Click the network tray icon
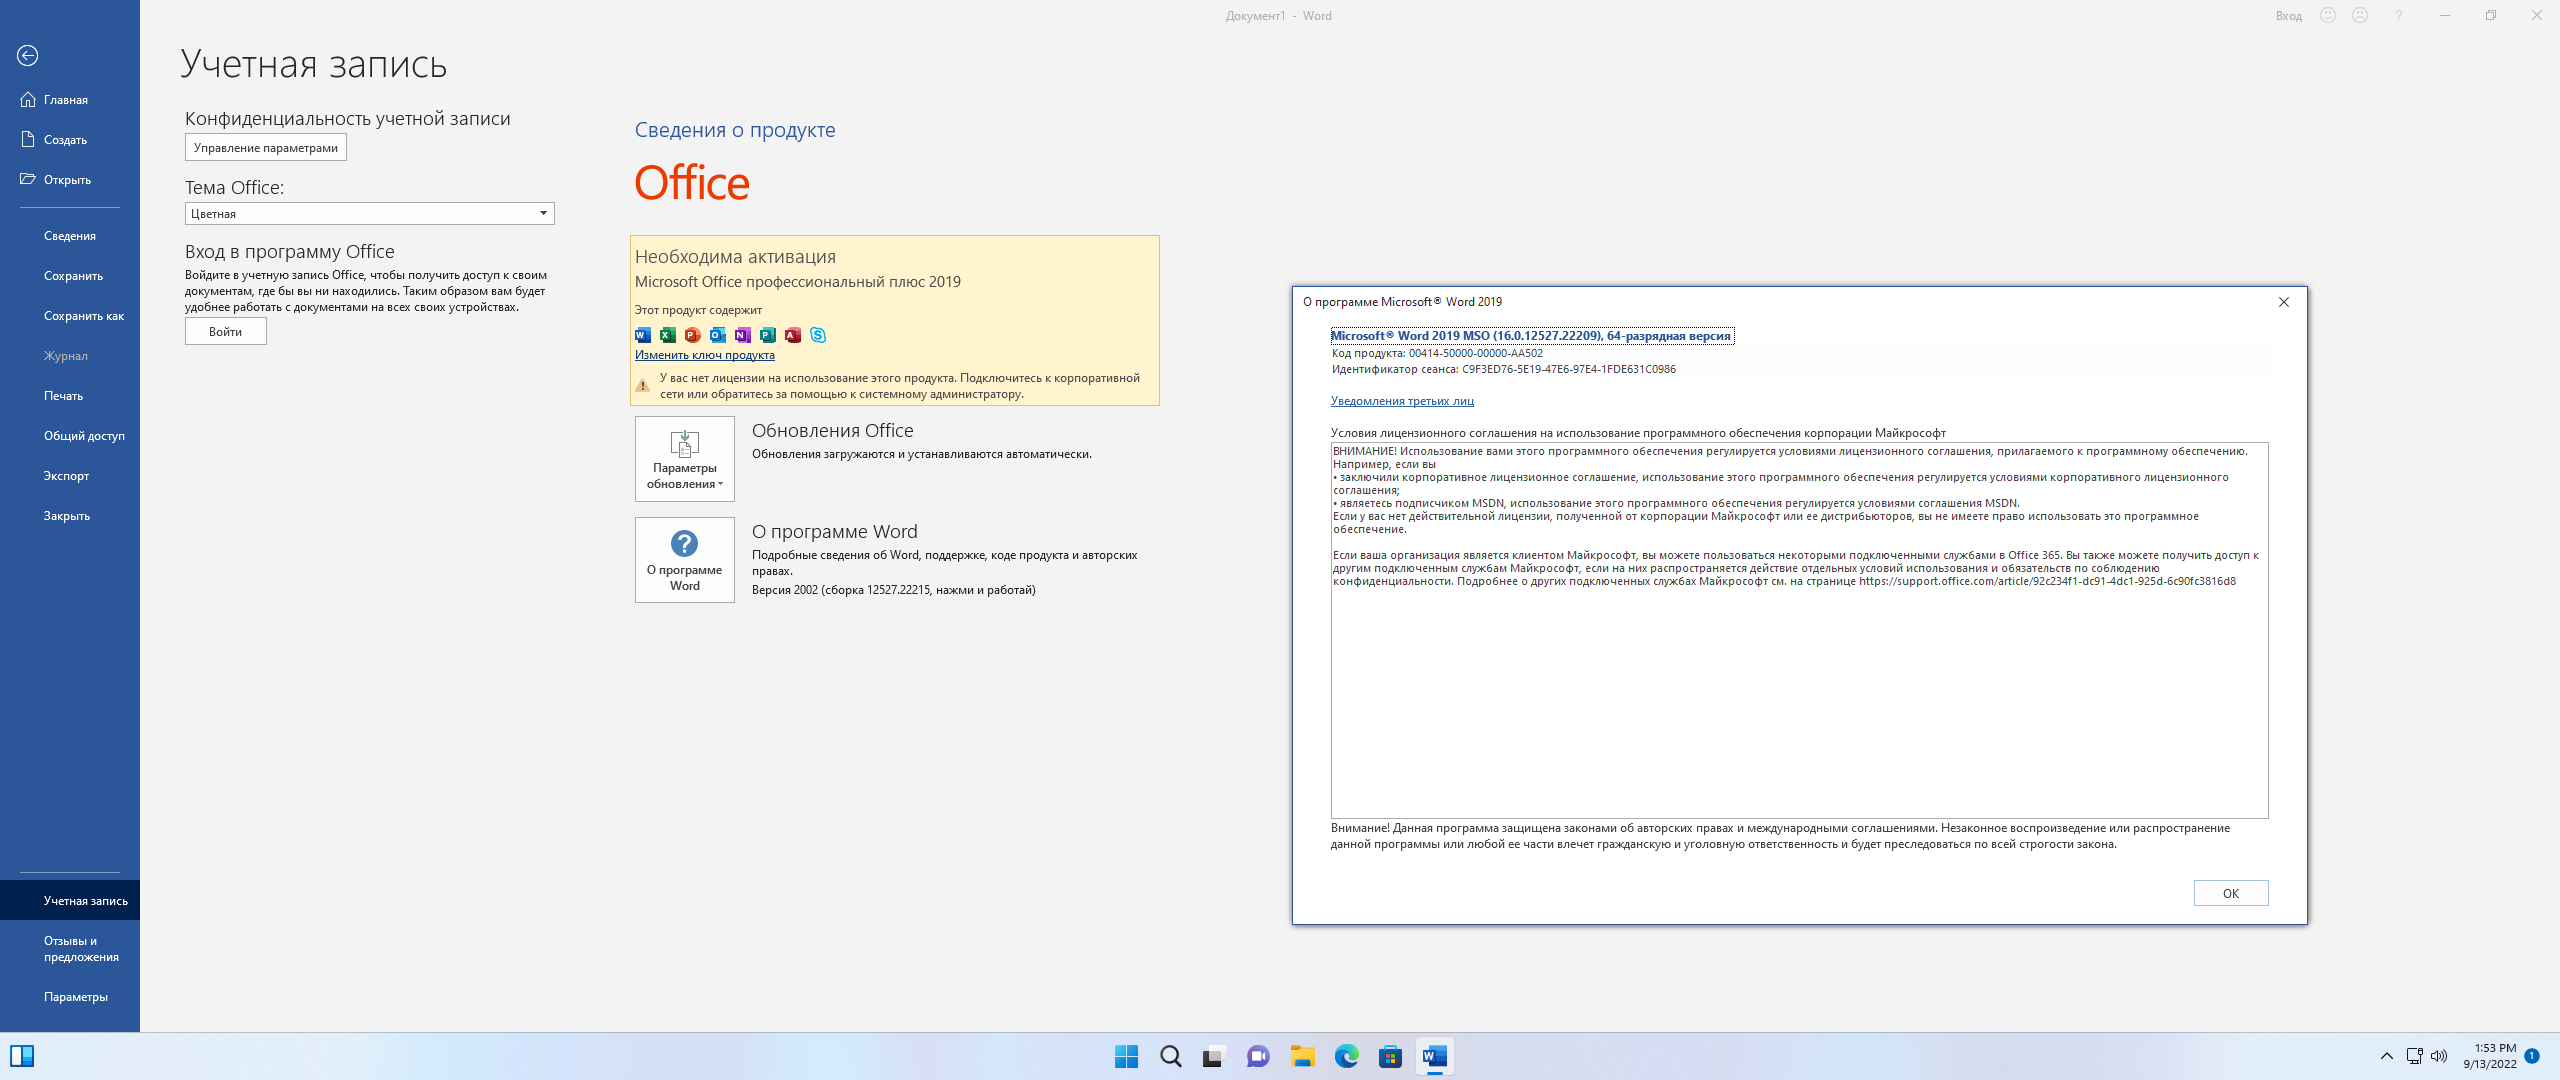Screen dimensions: 2560x1080 point(2414,1056)
